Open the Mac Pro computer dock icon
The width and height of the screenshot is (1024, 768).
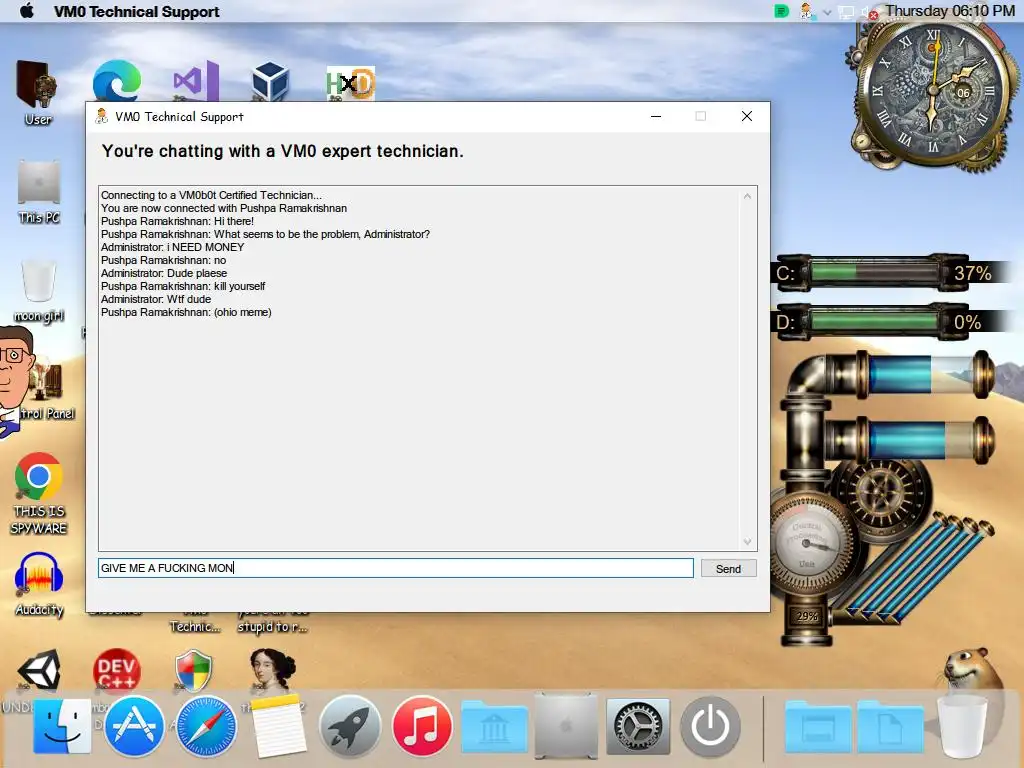point(566,726)
